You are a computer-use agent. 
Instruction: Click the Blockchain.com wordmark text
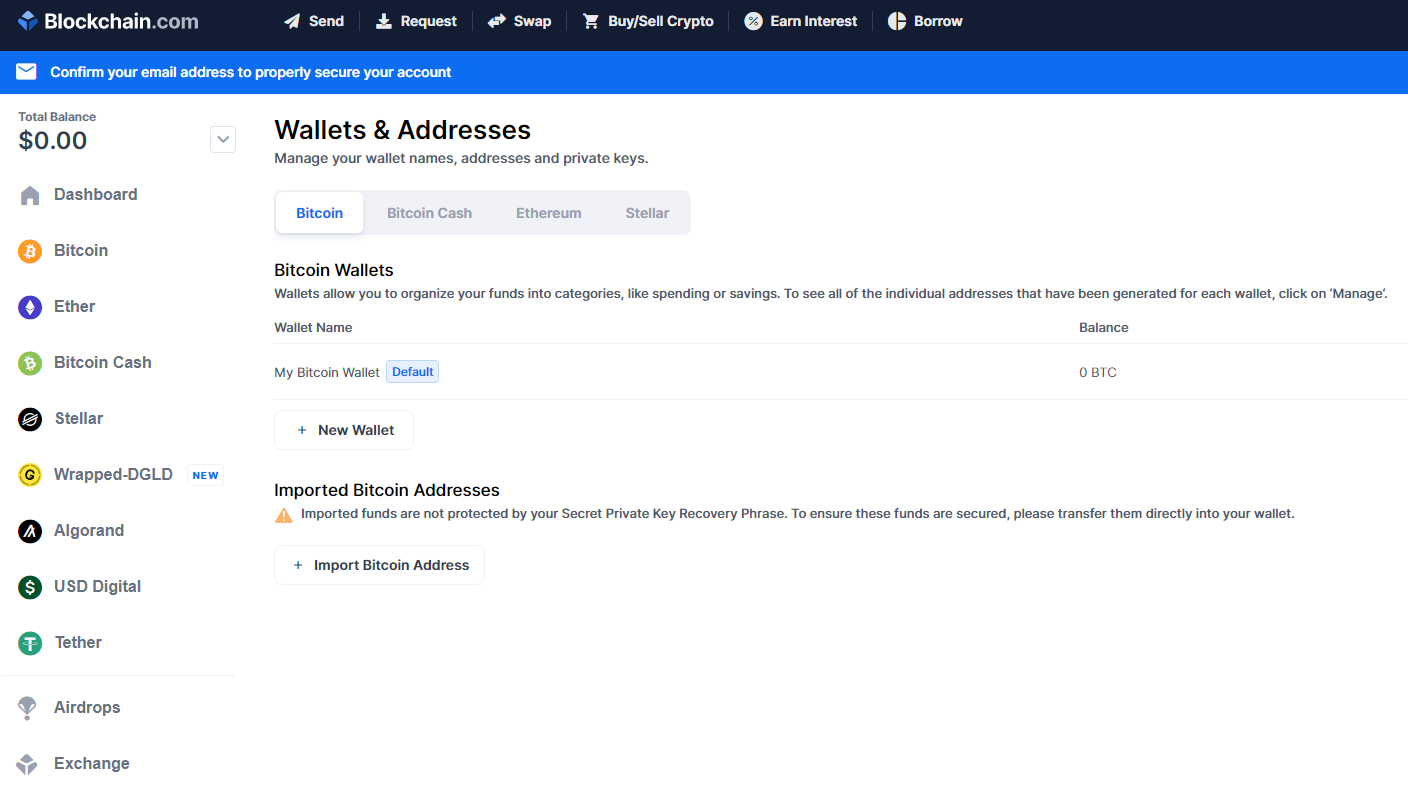[121, 21]
